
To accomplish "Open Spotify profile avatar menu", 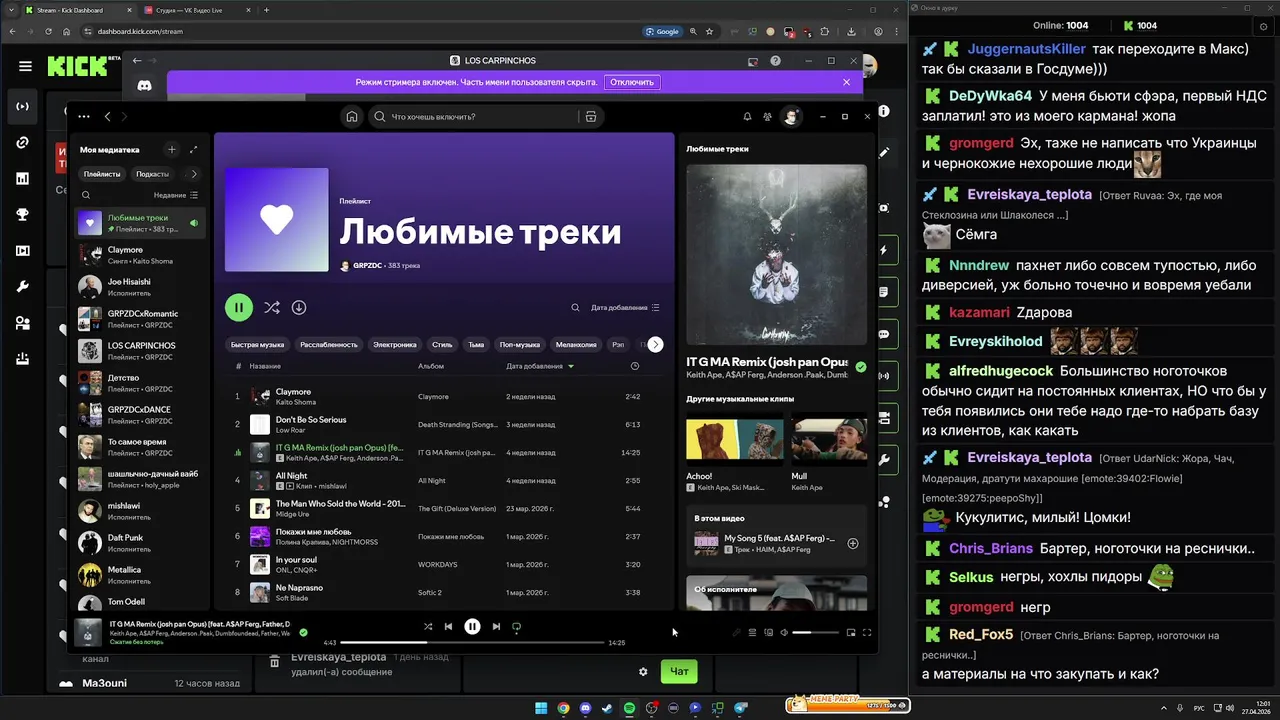I will 791,117.
